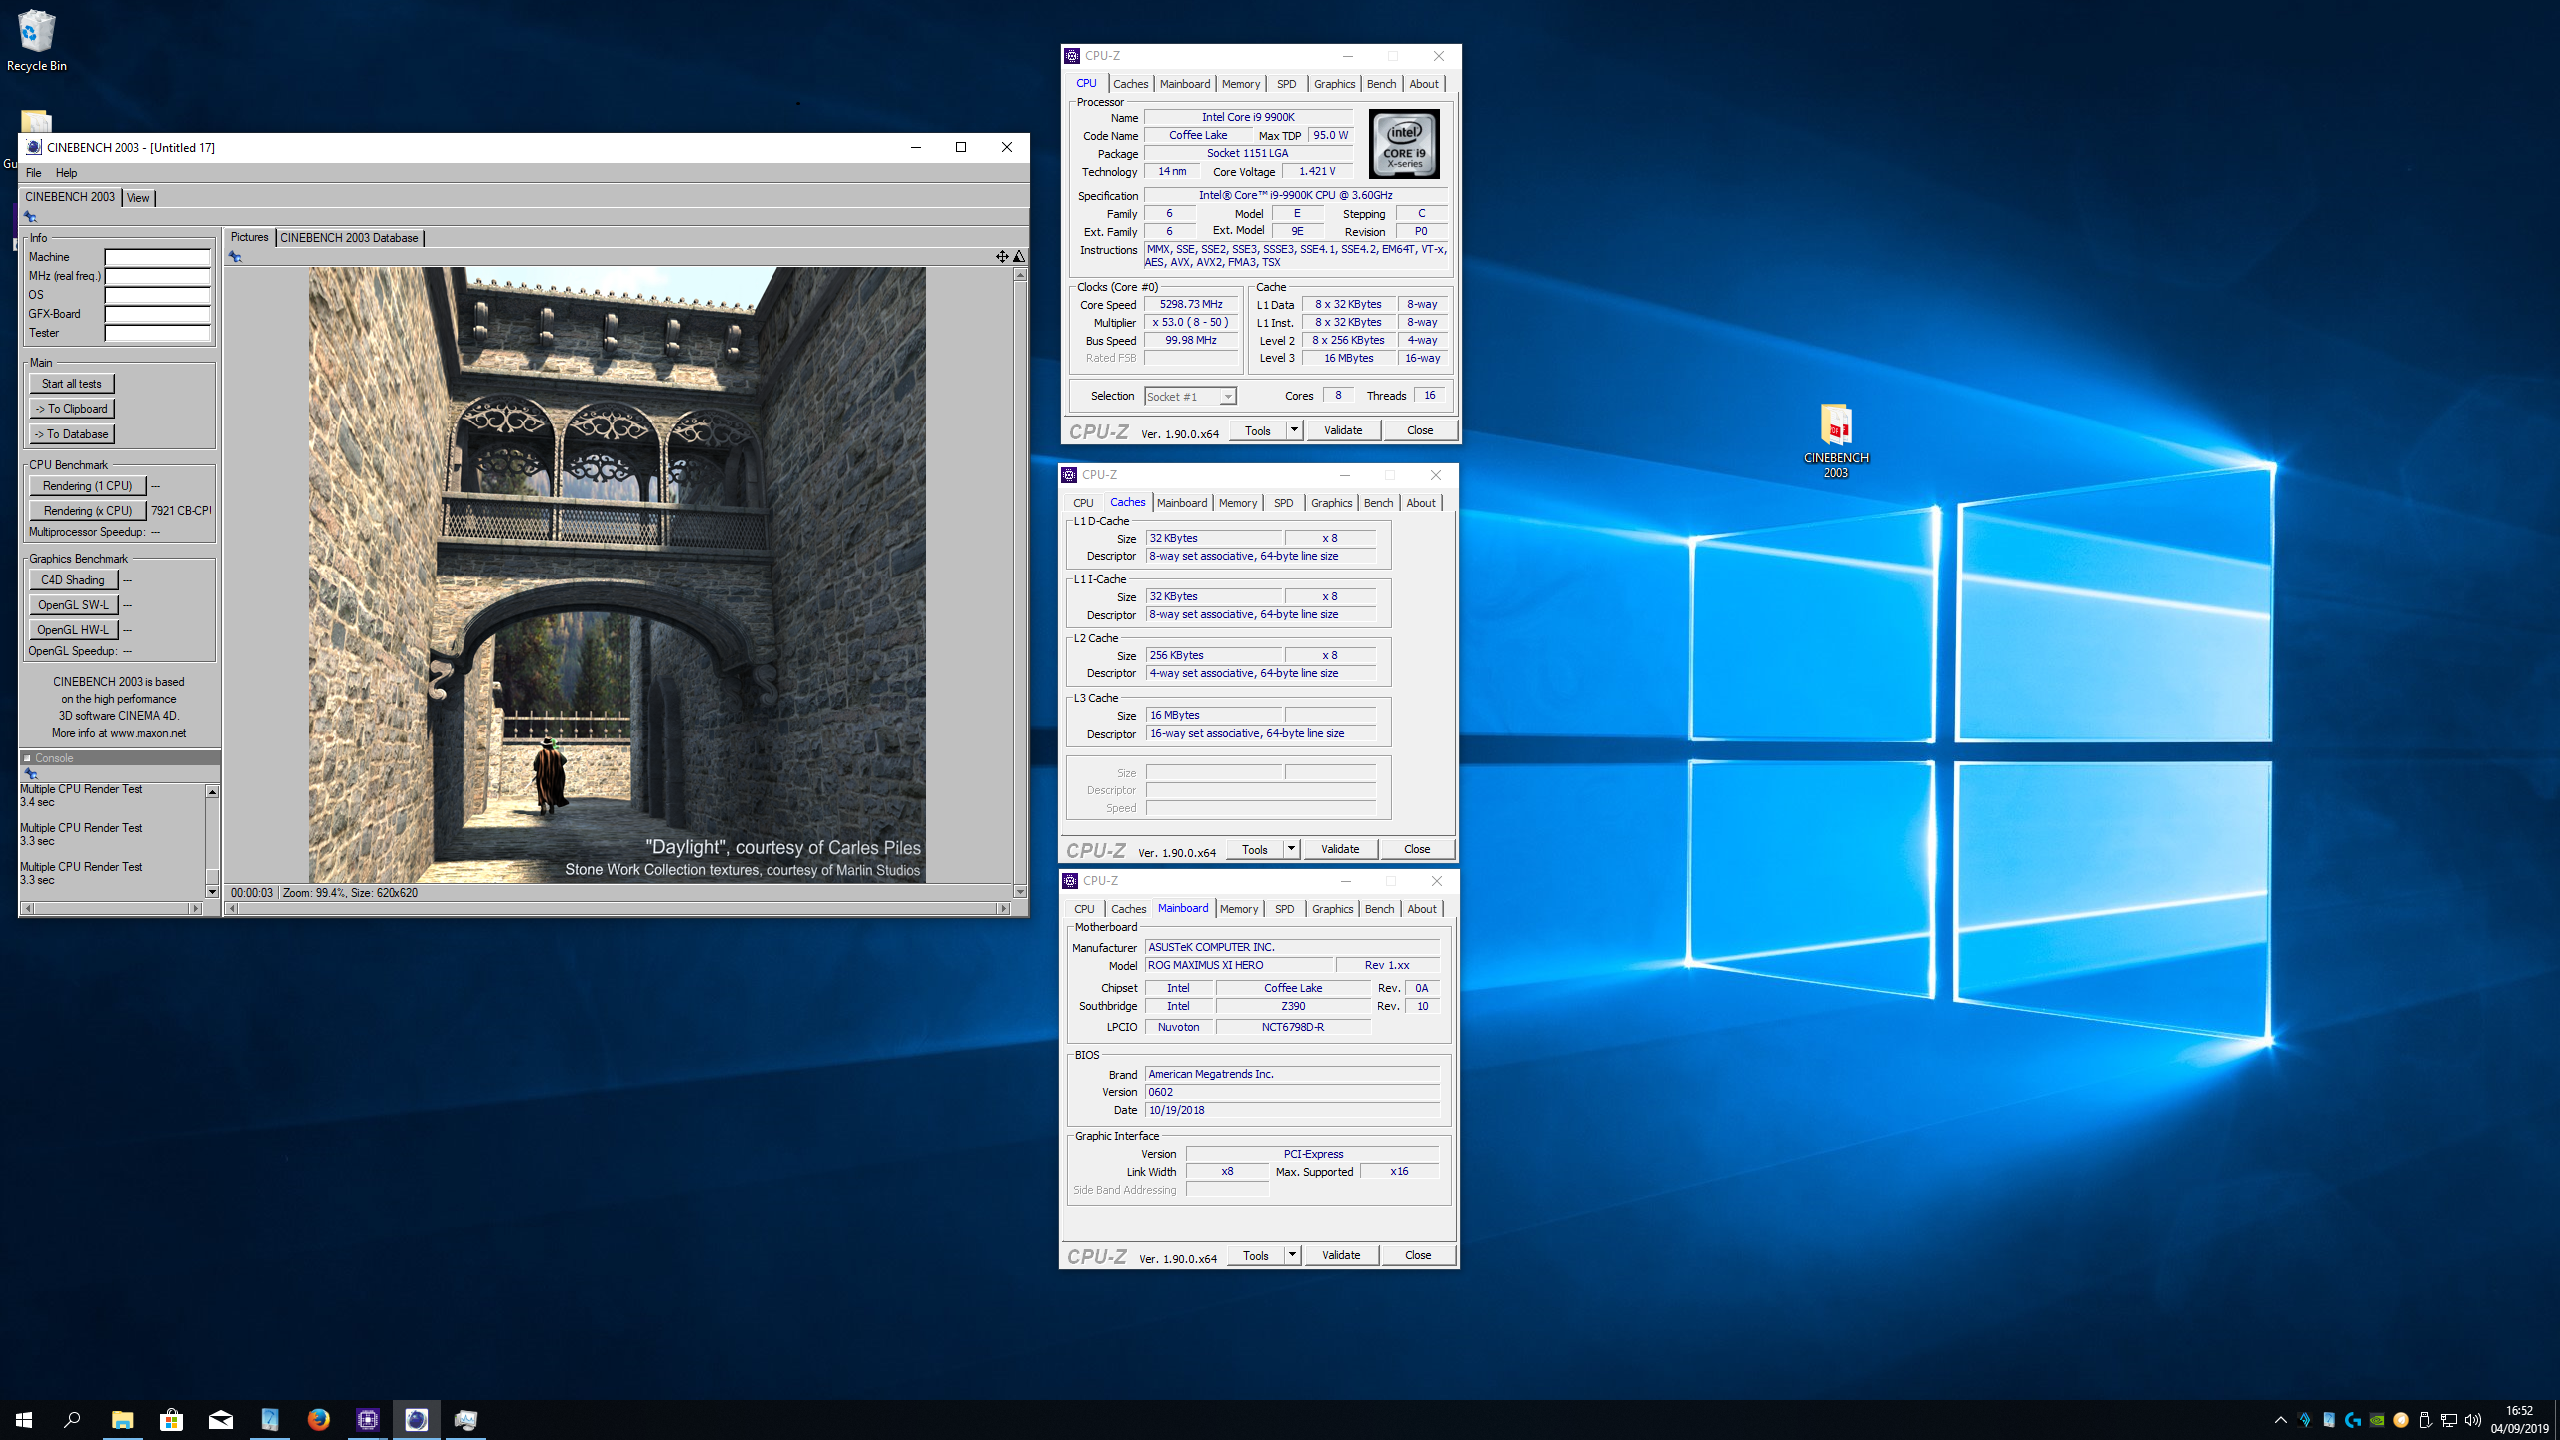Open Microsoft Store from the taskbar
2560x1440 pixels.
[171, 1420]
